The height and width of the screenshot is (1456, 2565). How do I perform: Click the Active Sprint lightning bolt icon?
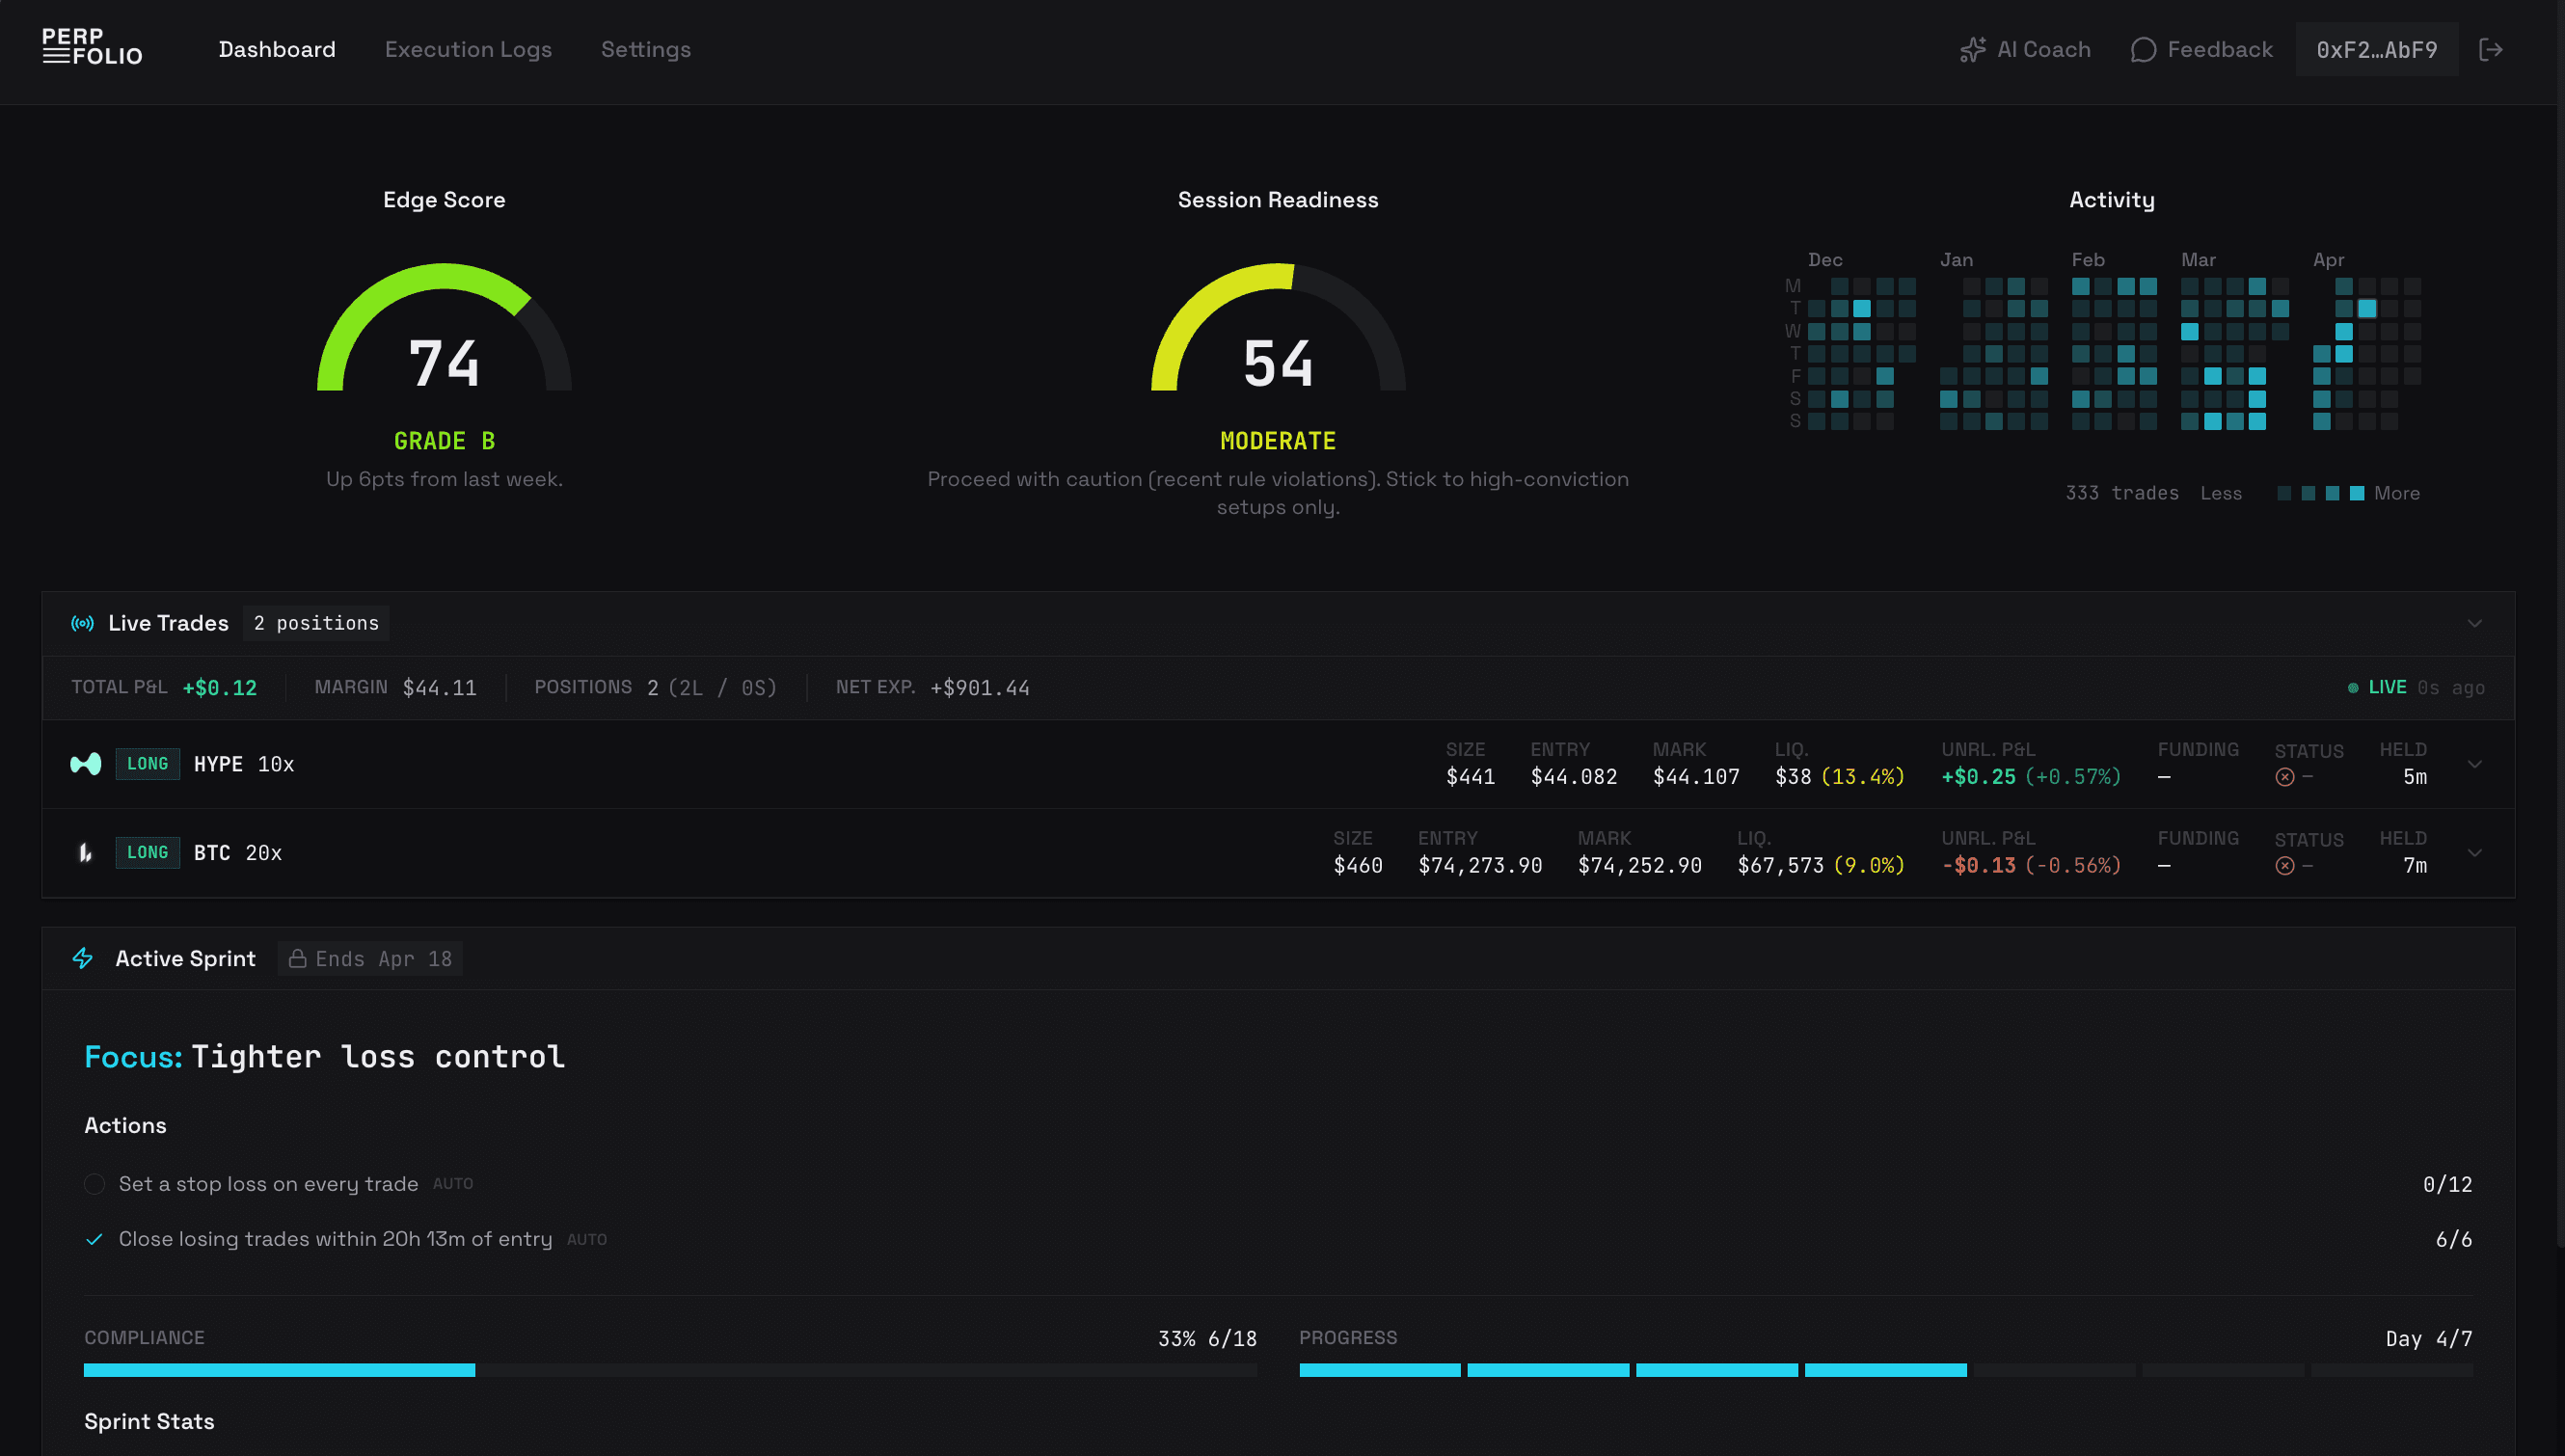tap(83, 958)
